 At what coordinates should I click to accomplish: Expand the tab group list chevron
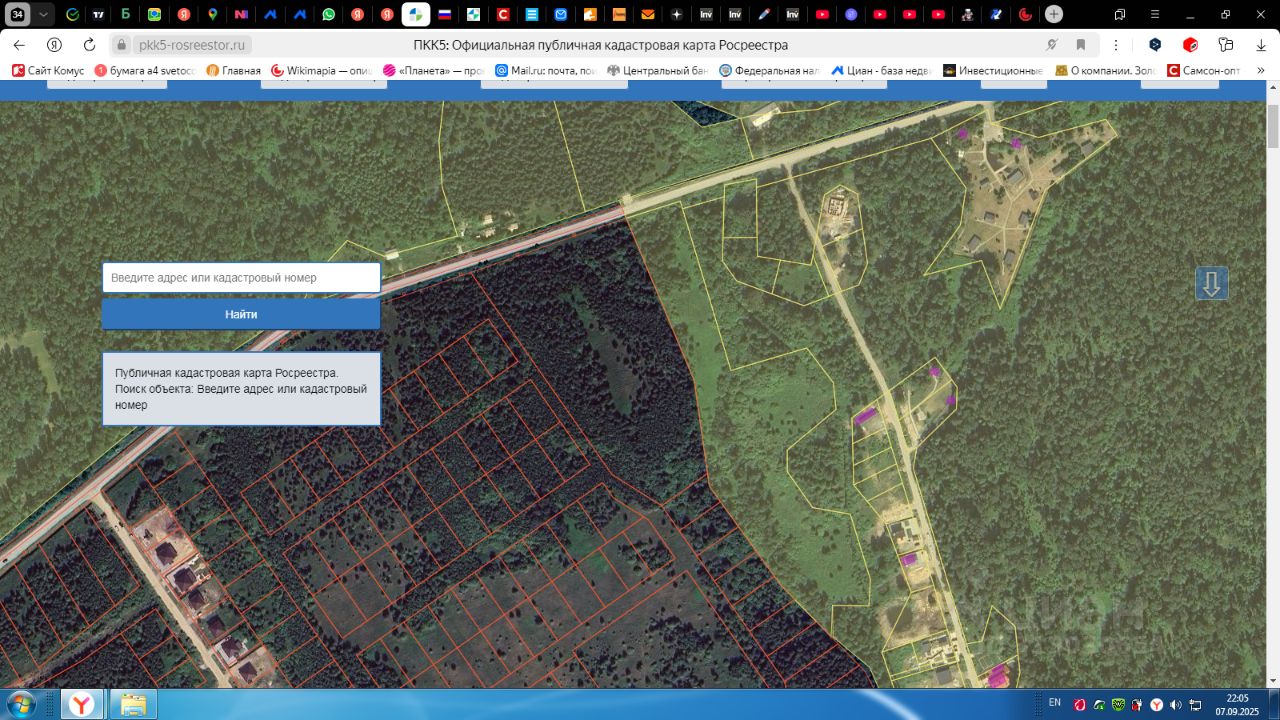pos(43,15)
